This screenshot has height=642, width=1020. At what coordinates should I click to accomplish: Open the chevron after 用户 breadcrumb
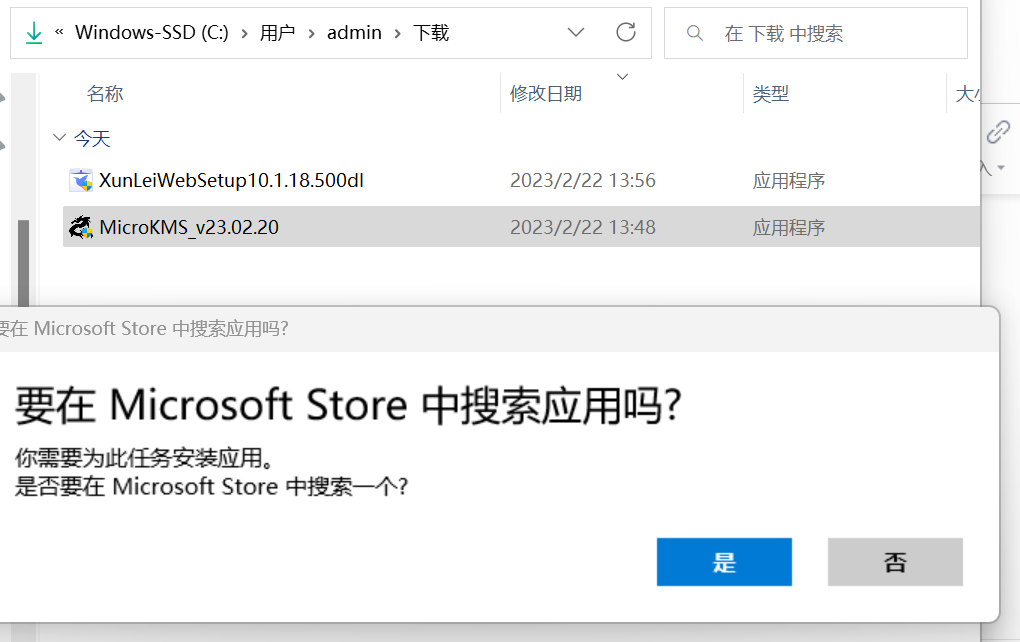pyautogui.click(x=312, y=33)
